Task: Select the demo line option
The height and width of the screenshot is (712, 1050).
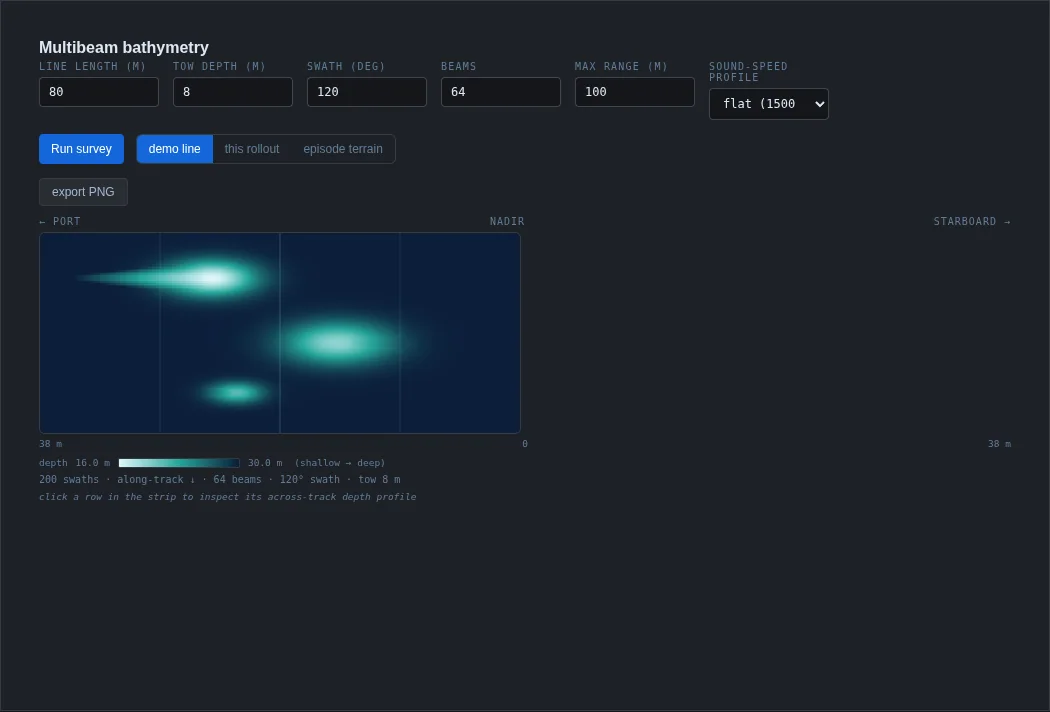Action: tap(174, 149)
